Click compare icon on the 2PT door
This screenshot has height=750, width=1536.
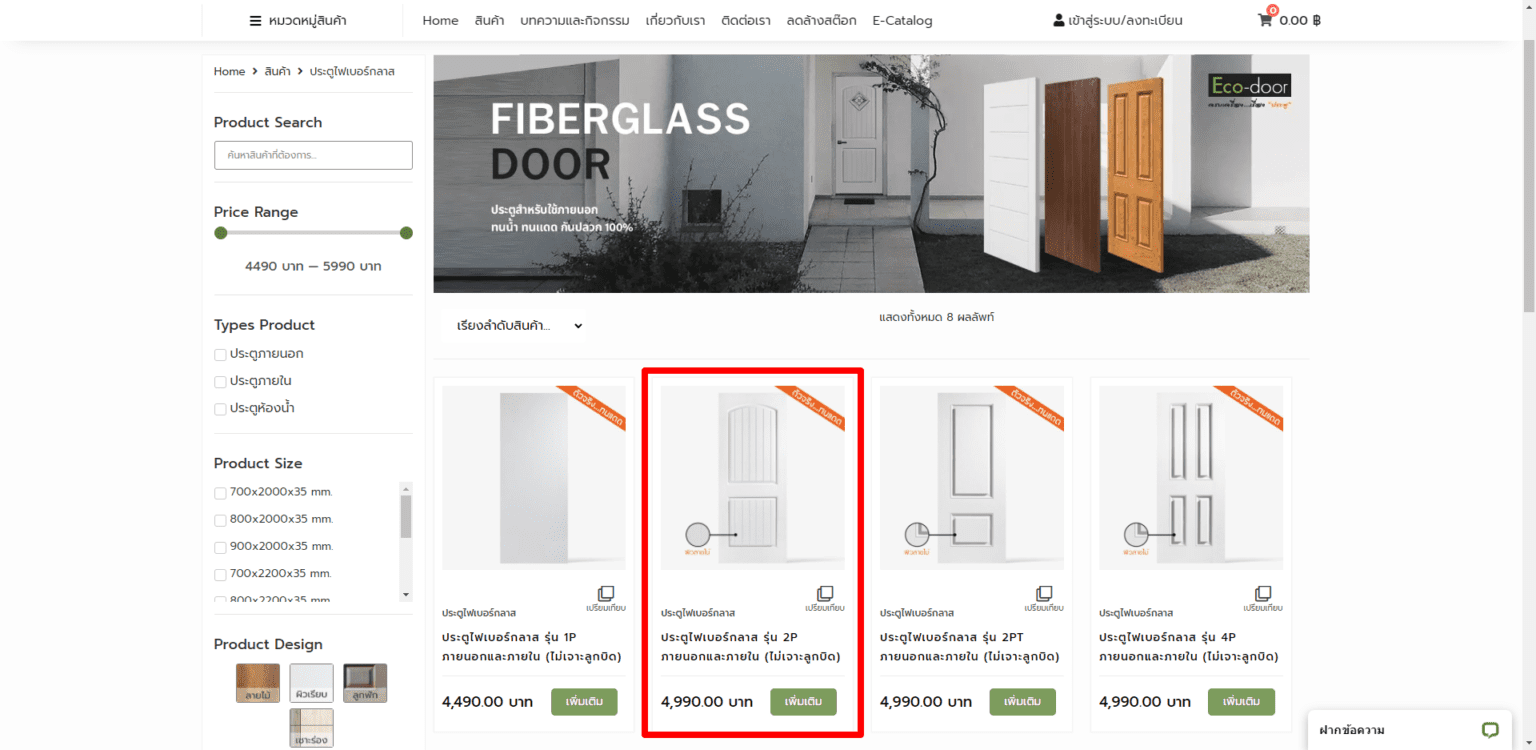pos(1044,594)
